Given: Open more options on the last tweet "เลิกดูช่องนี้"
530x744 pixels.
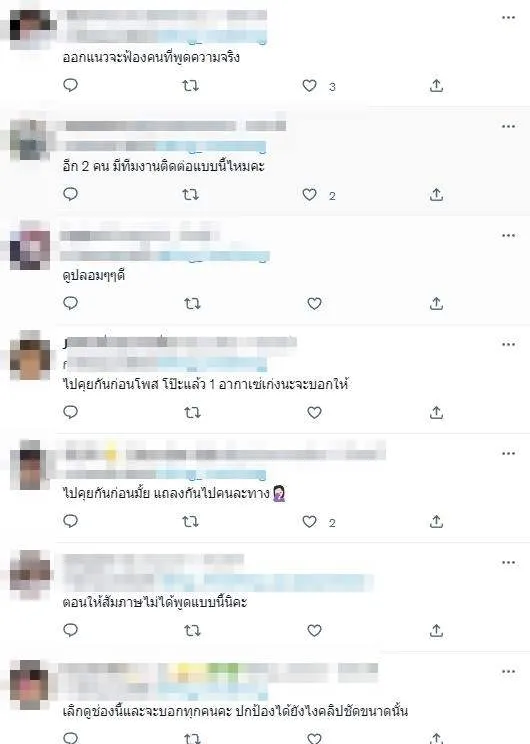Looking at the screenshot, I should (508, 671).
